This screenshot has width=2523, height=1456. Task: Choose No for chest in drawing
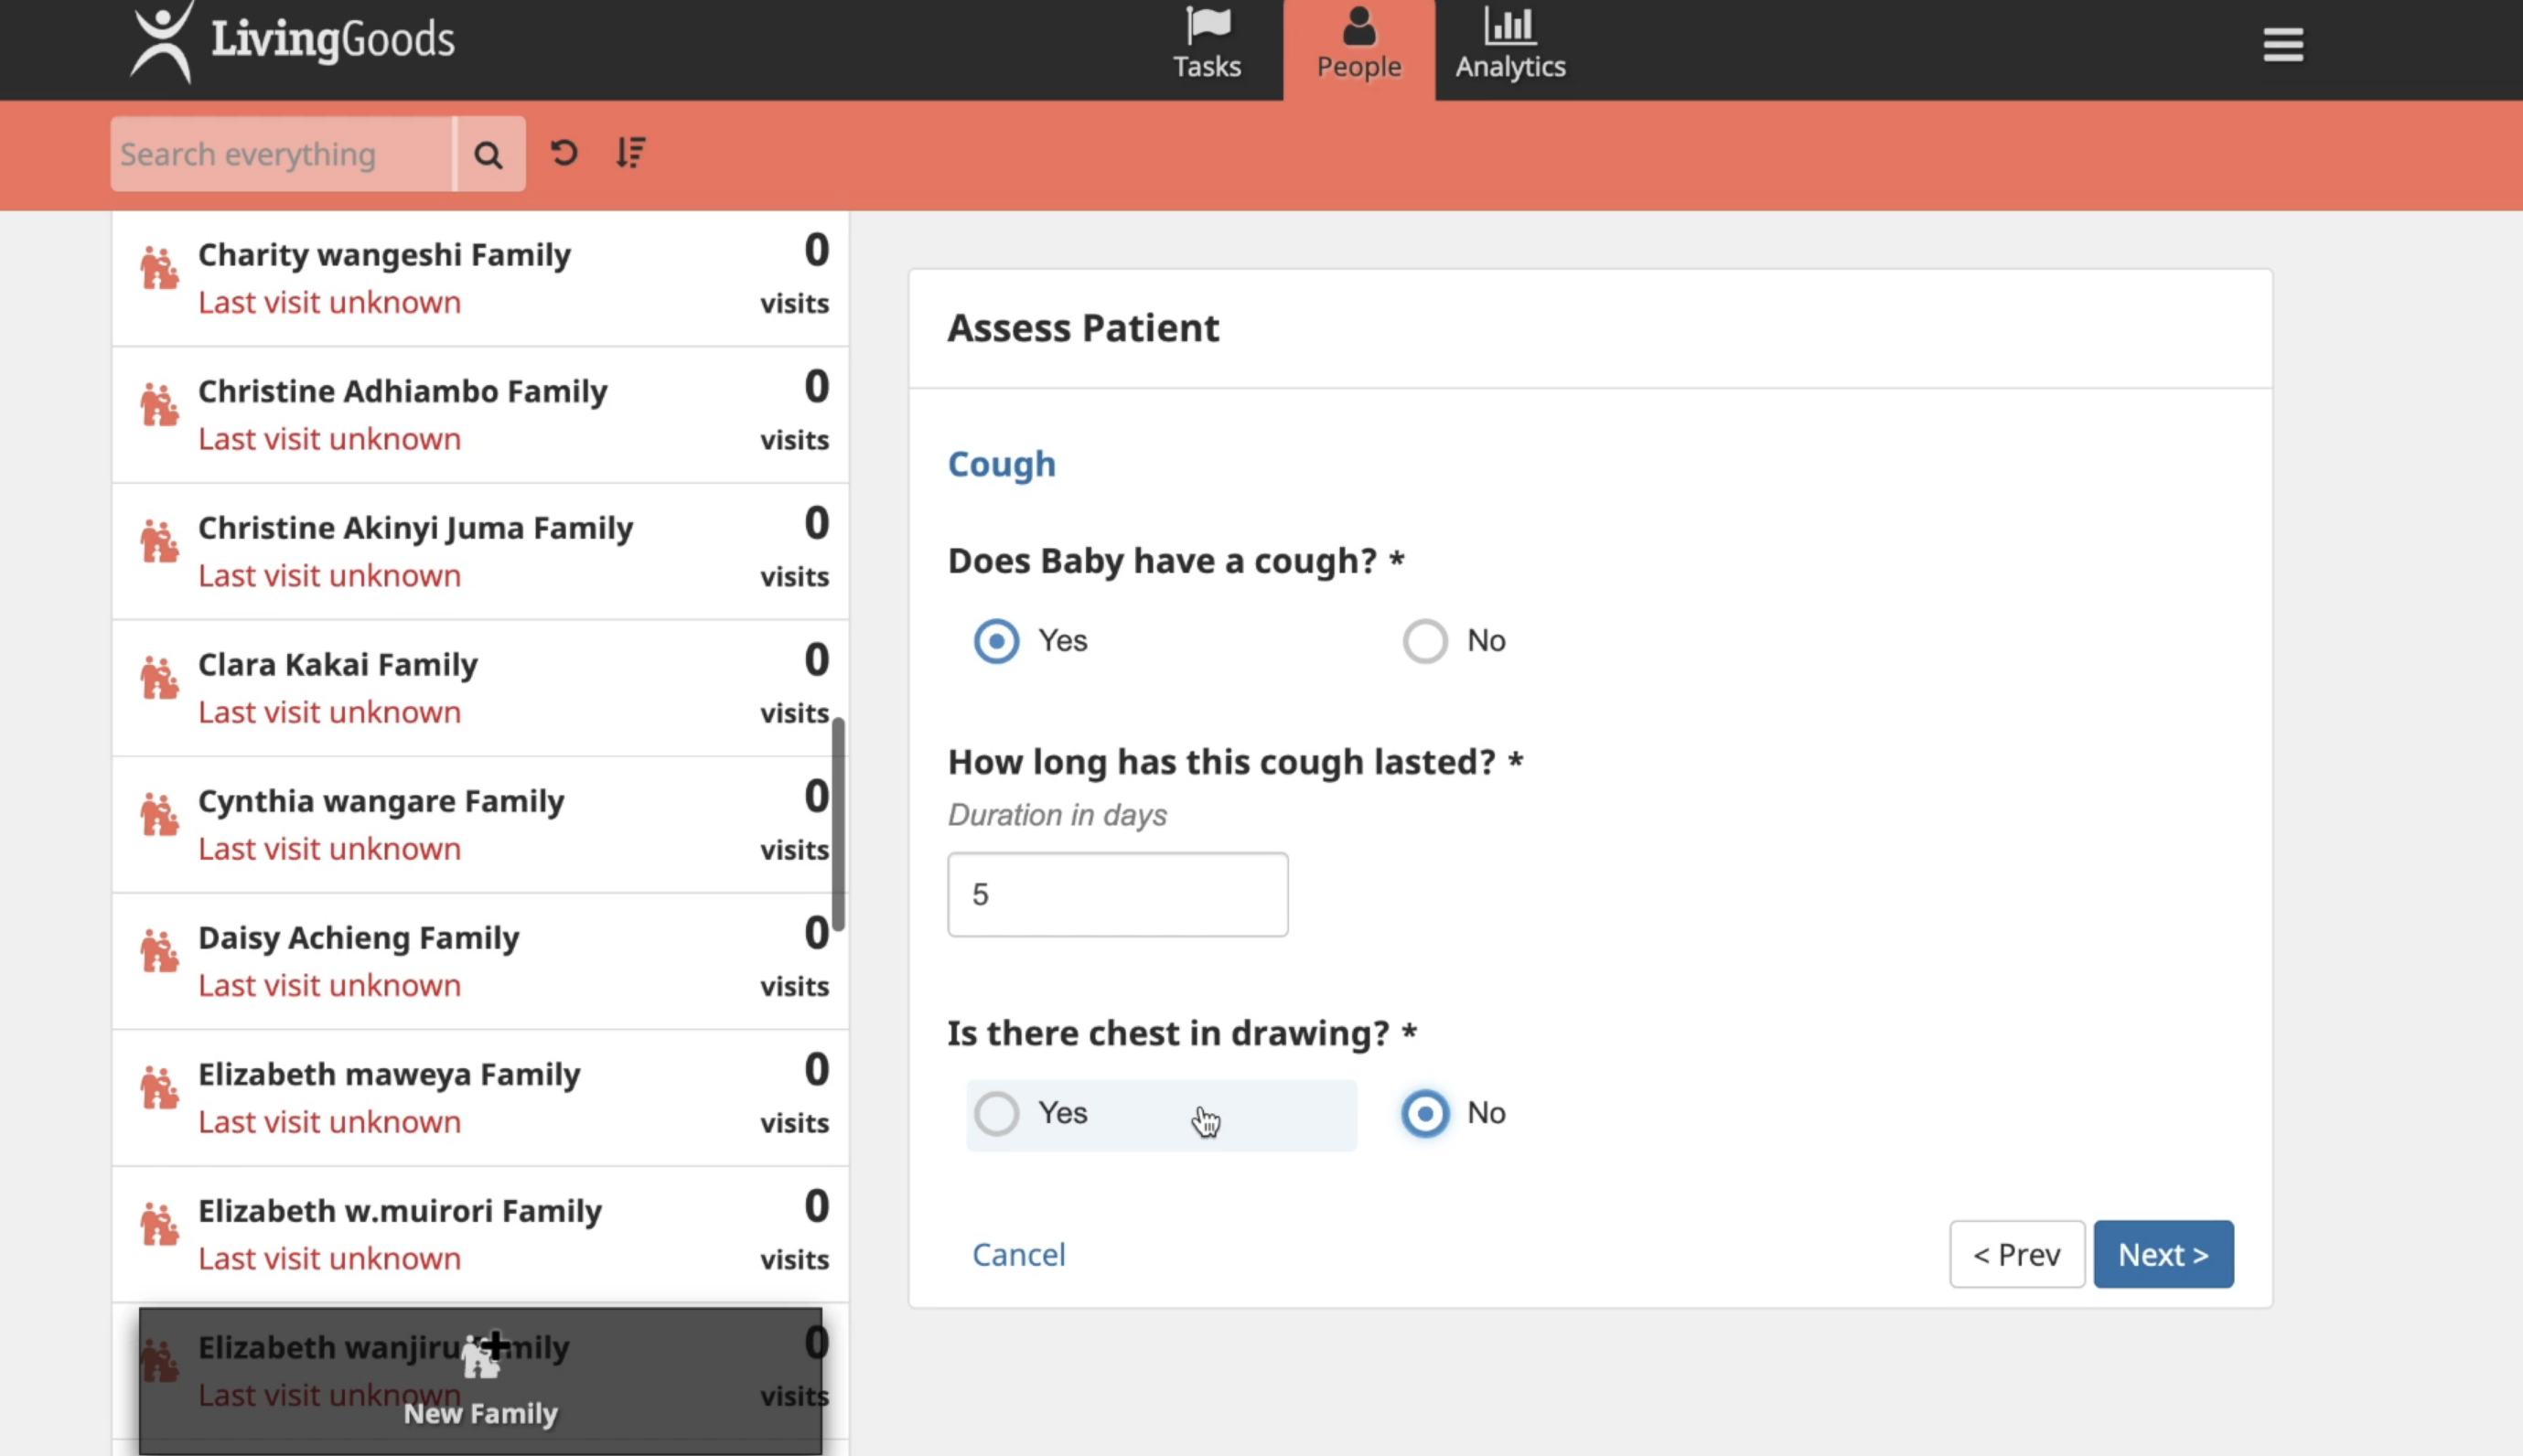1425,1113
